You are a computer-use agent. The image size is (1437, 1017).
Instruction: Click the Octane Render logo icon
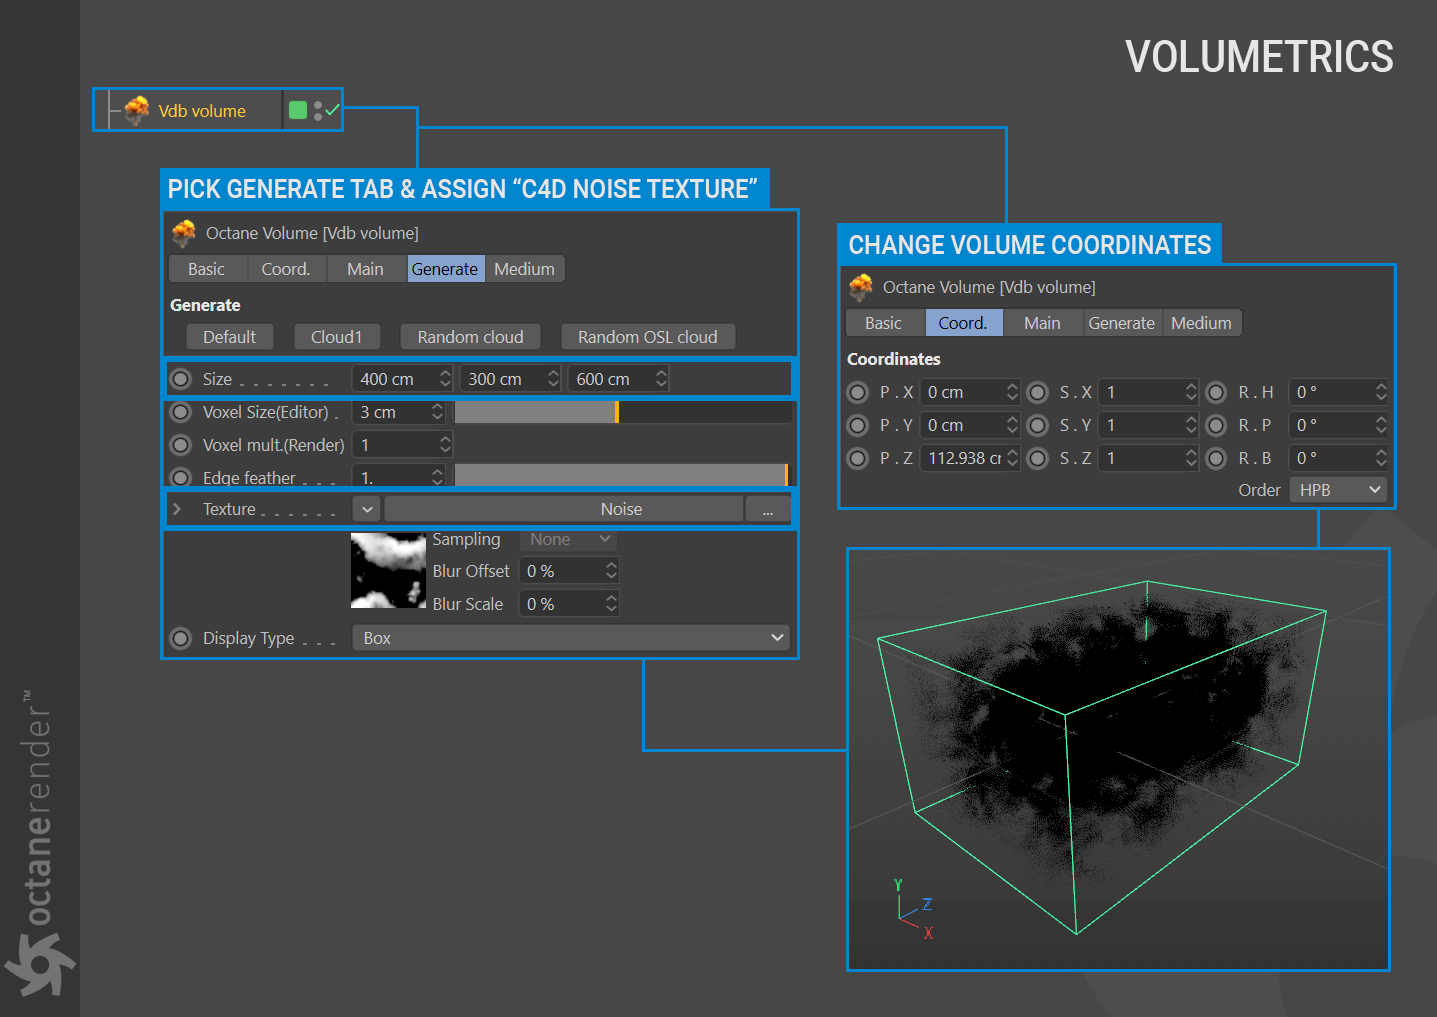tap(39, 964)
